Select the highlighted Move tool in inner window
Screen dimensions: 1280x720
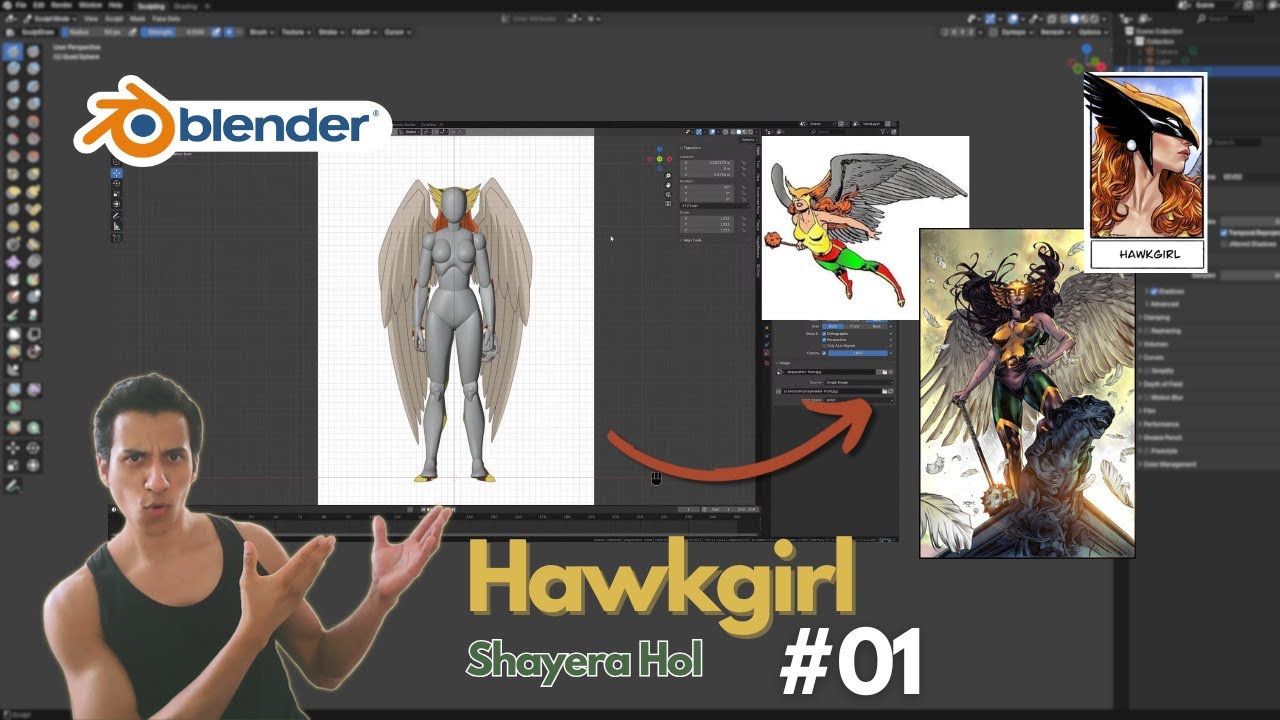[117, 173]
